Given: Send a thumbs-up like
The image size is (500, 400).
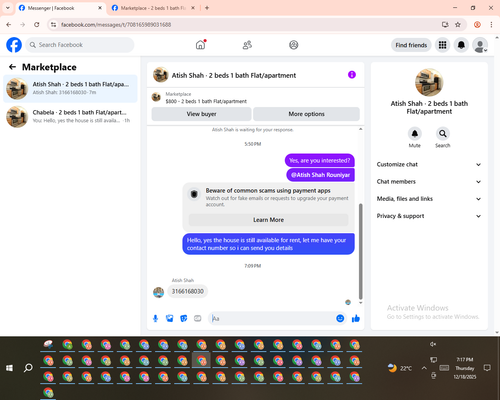Looking at the screenshot, I should pyautogui.click(x=356, y=318).
